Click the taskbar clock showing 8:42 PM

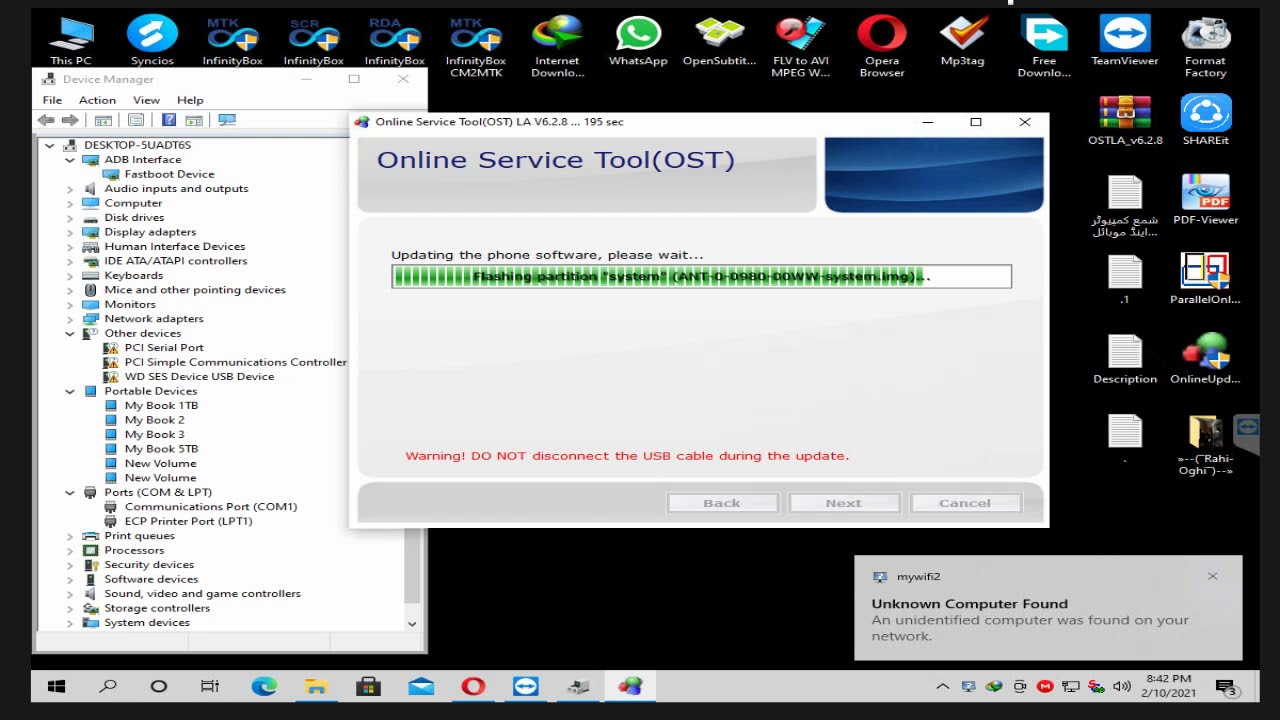[x=1168, y=686]
